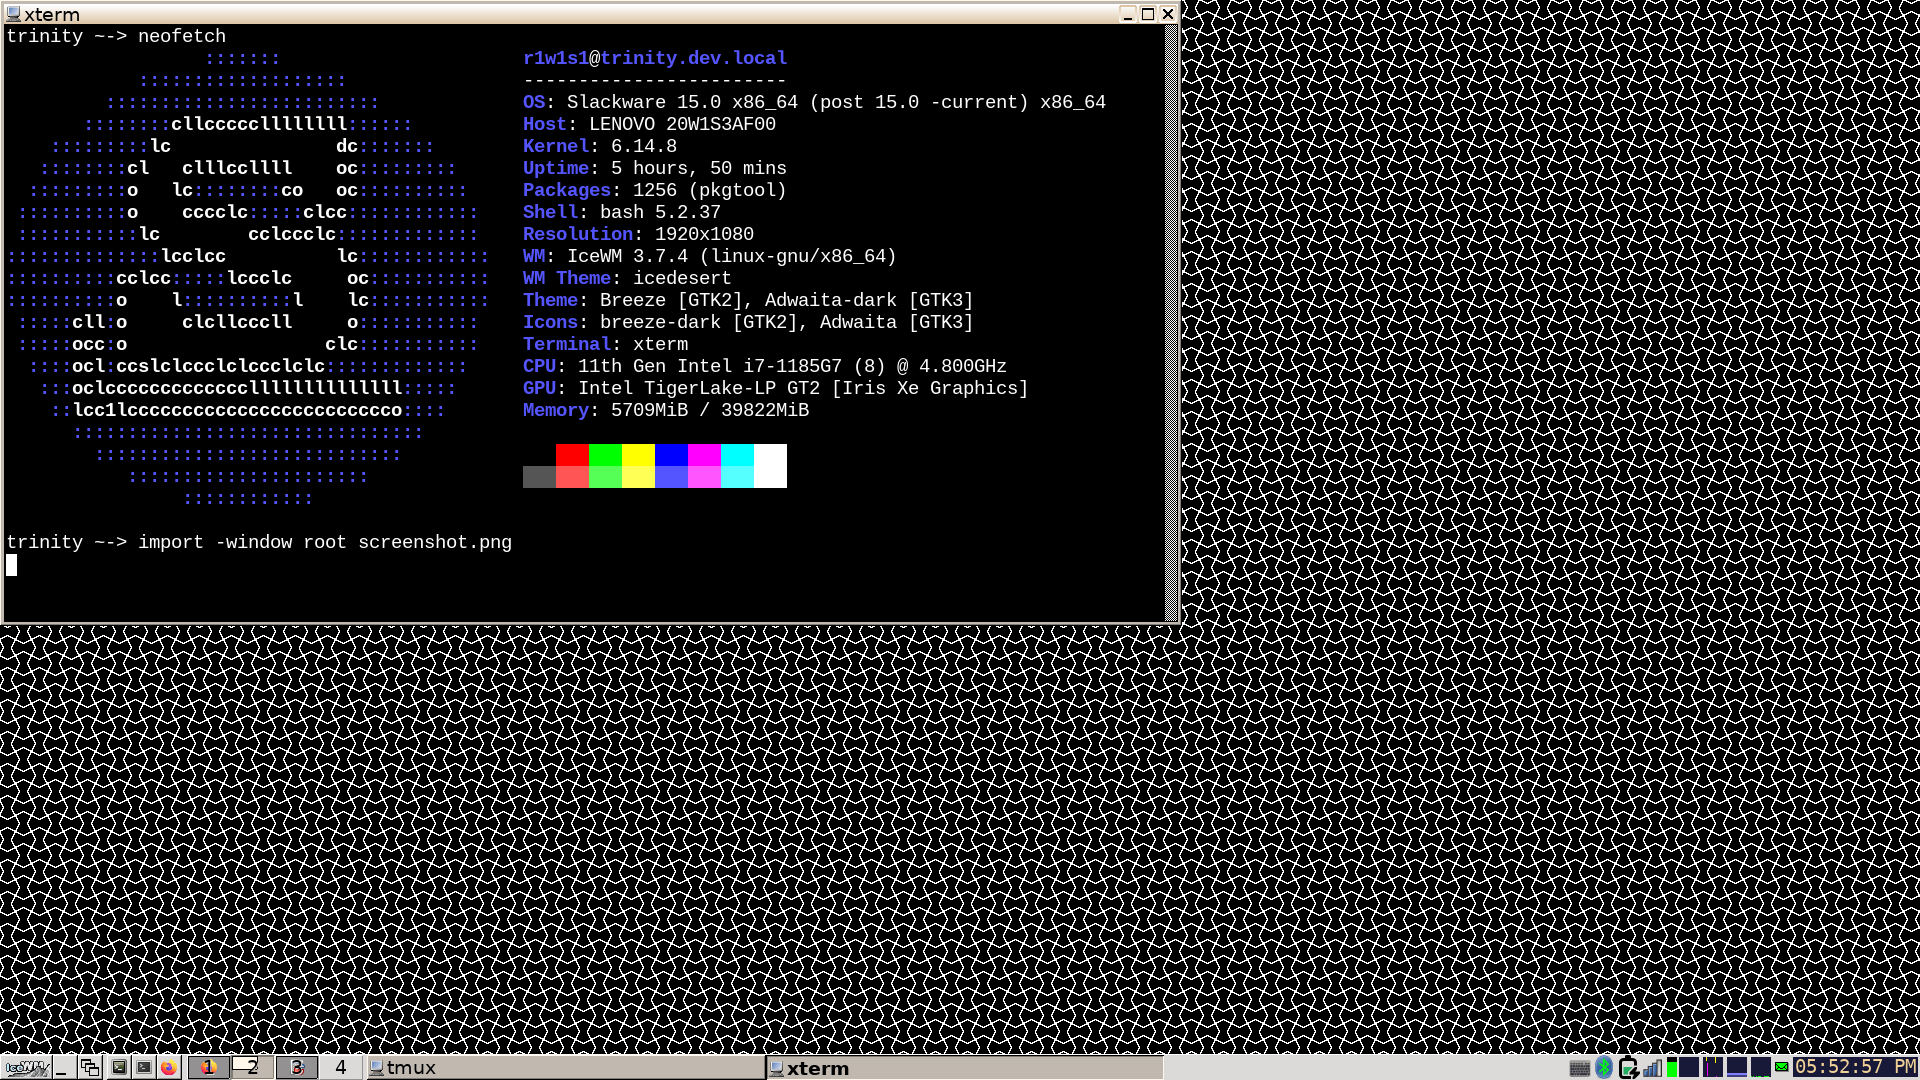Open the green mail notification icon
The width and height of the screenshot is (1920, 1080).
tap(1782, 1067)
